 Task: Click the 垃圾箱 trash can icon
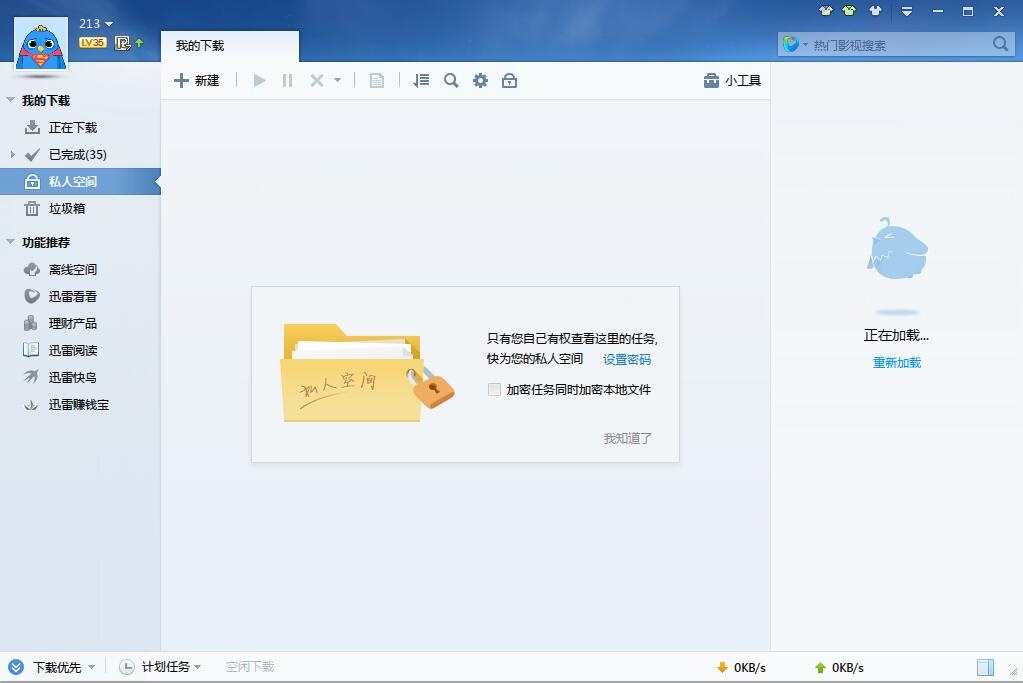point(32,209)
